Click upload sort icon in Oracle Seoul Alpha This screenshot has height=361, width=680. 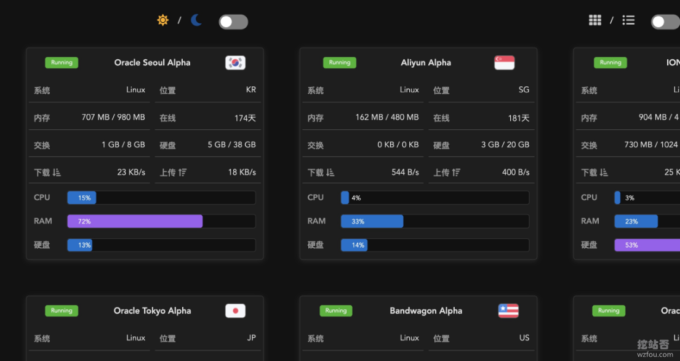tap(183, 172)
